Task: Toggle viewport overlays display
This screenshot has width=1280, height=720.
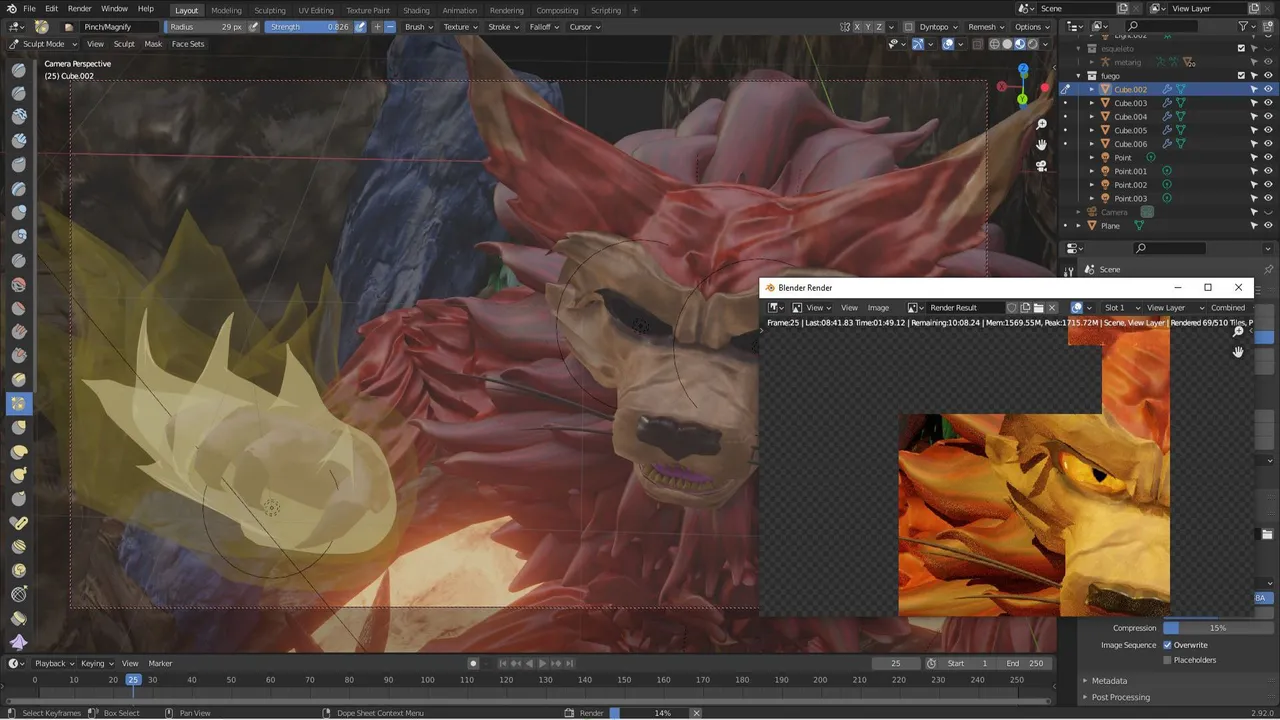Action: 948,44
